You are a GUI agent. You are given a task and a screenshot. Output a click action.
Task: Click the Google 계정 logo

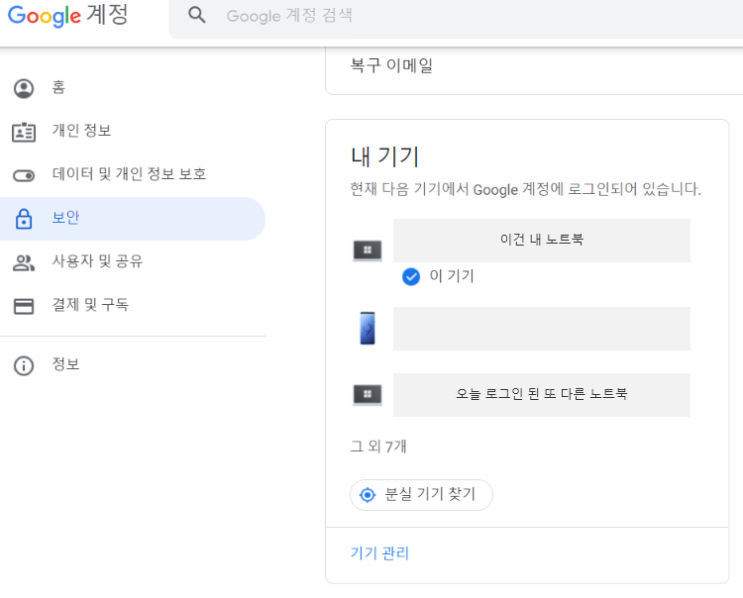68,17
